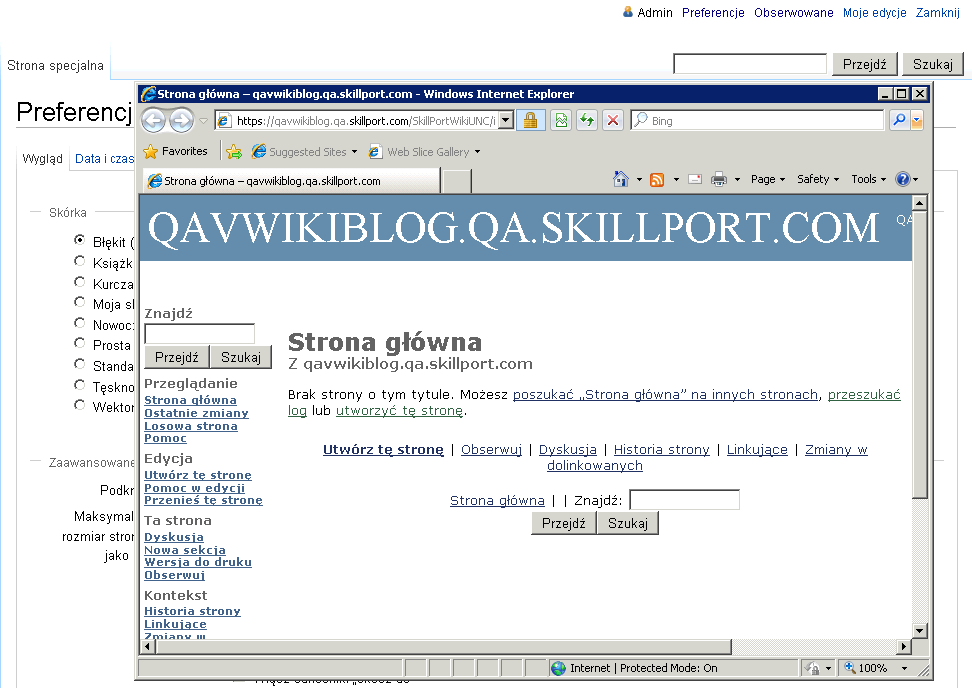Open the 100% zoom level dropdown
This screenshot has height=688, width=972.
(905, 668)
